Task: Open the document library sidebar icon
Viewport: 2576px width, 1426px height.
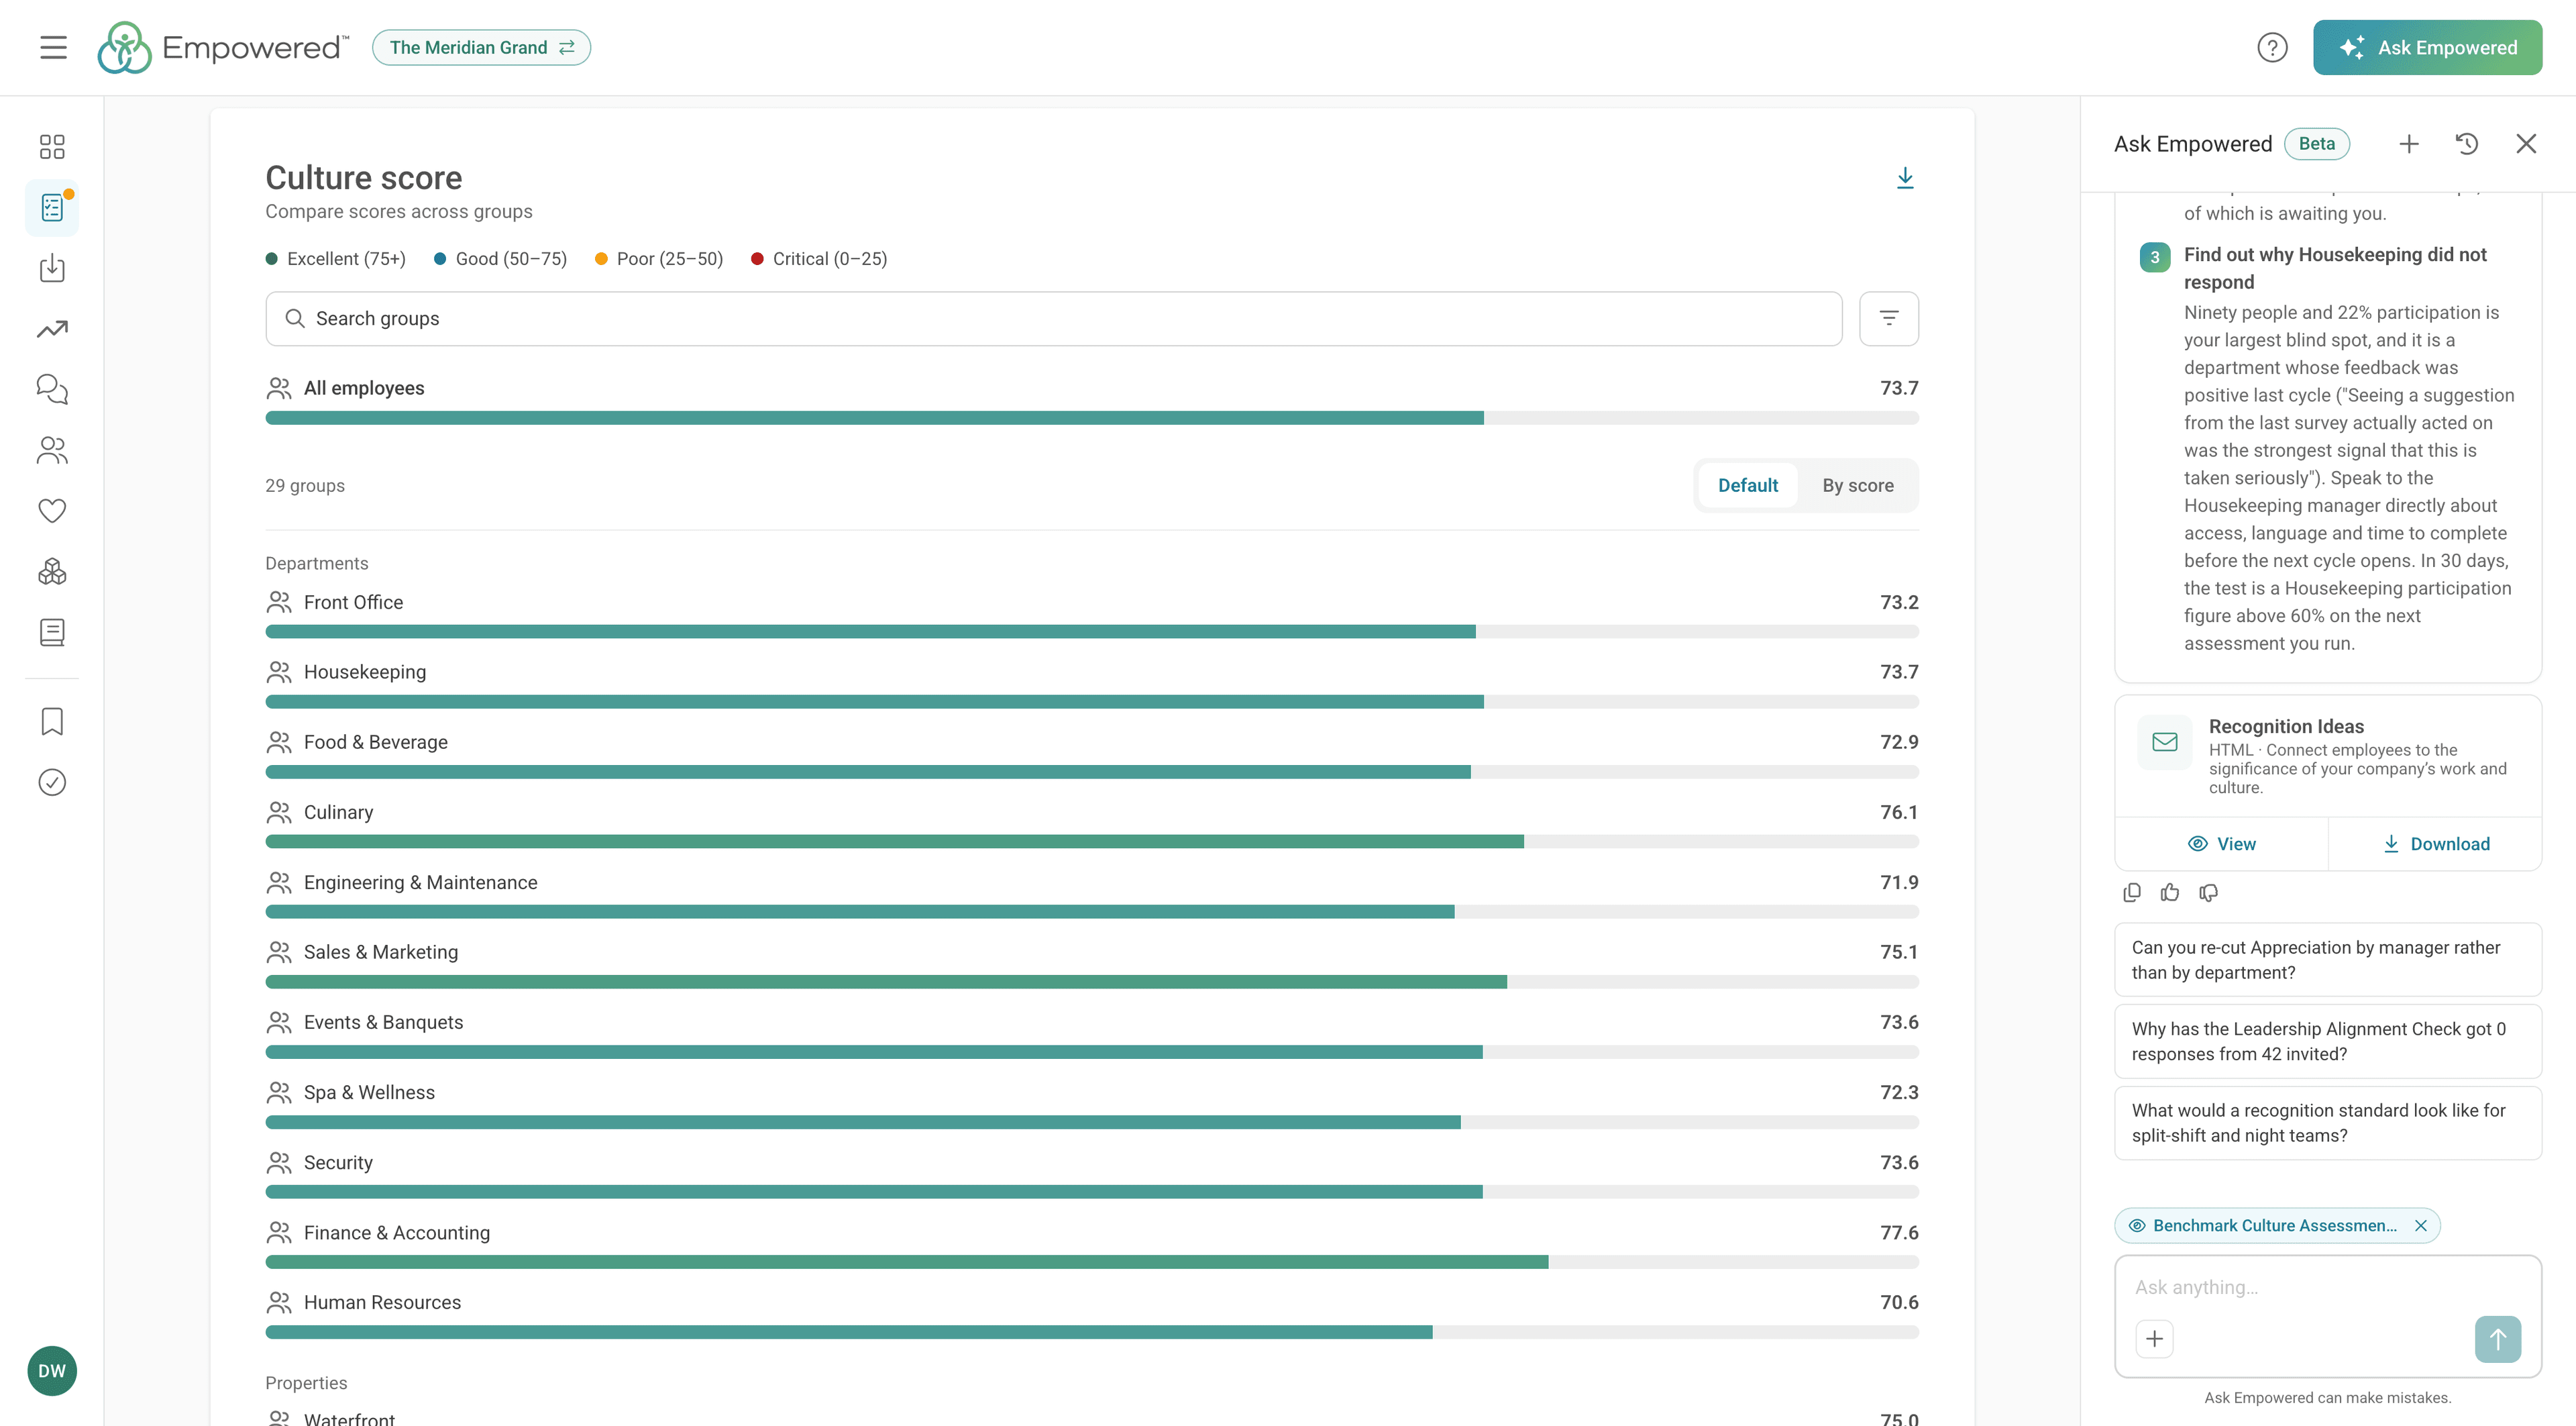Action: pos(52,632)
